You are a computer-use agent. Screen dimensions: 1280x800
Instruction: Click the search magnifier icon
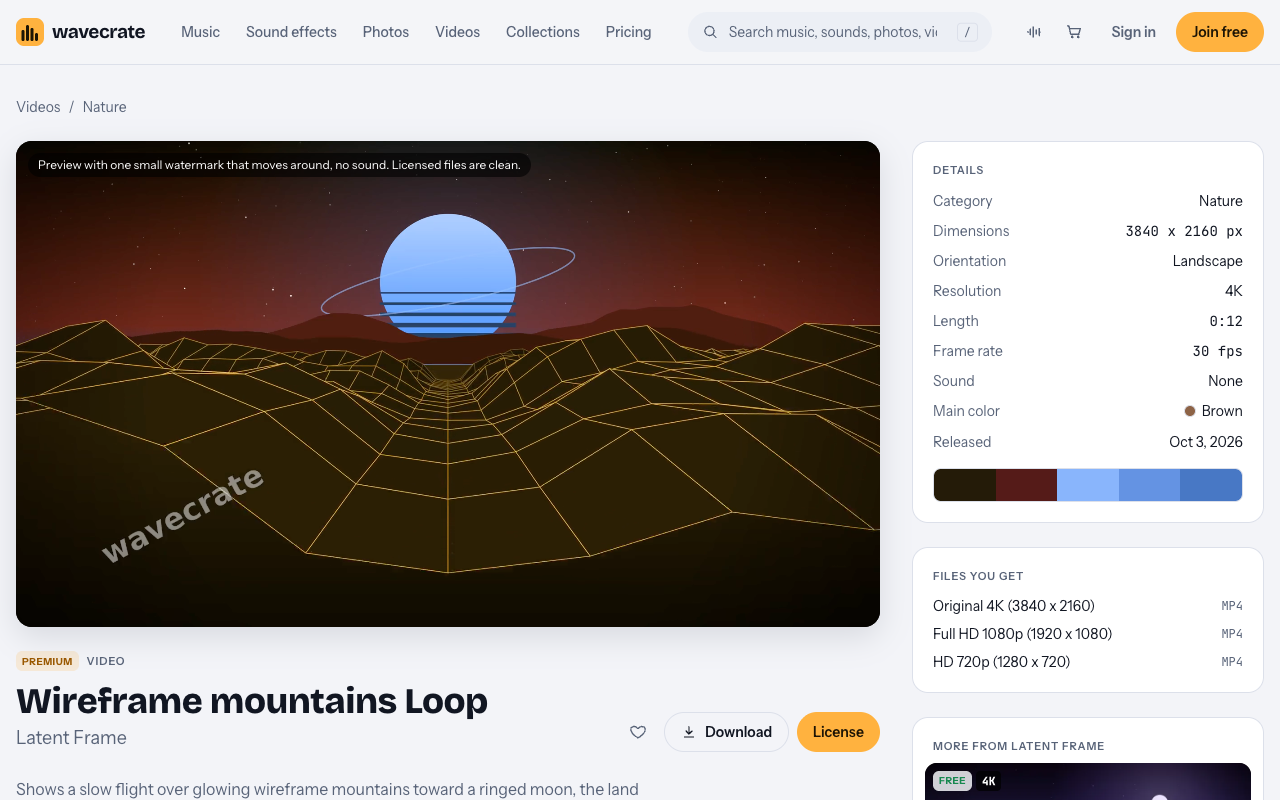pyautogui.click(x=711, y=32)
